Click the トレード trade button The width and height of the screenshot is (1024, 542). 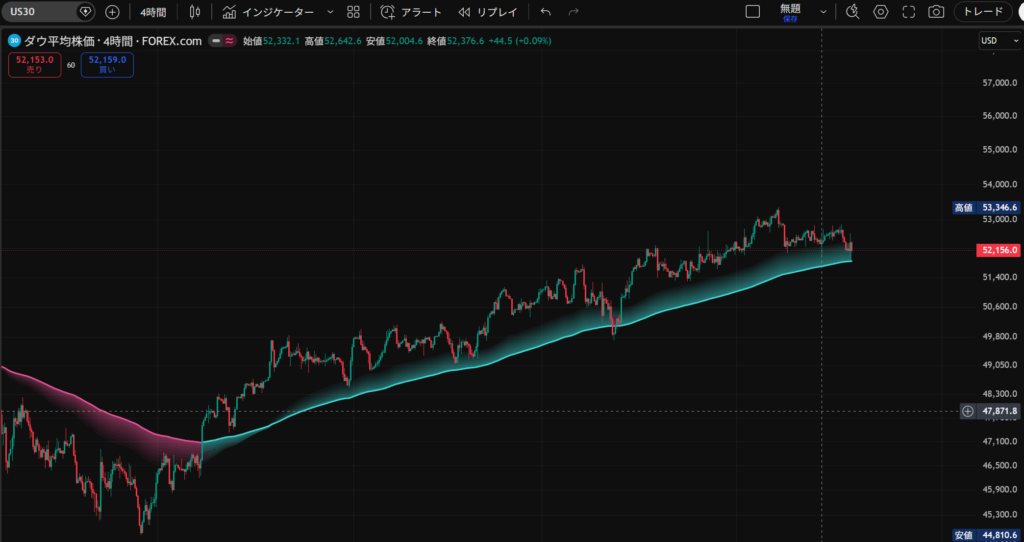983,12
